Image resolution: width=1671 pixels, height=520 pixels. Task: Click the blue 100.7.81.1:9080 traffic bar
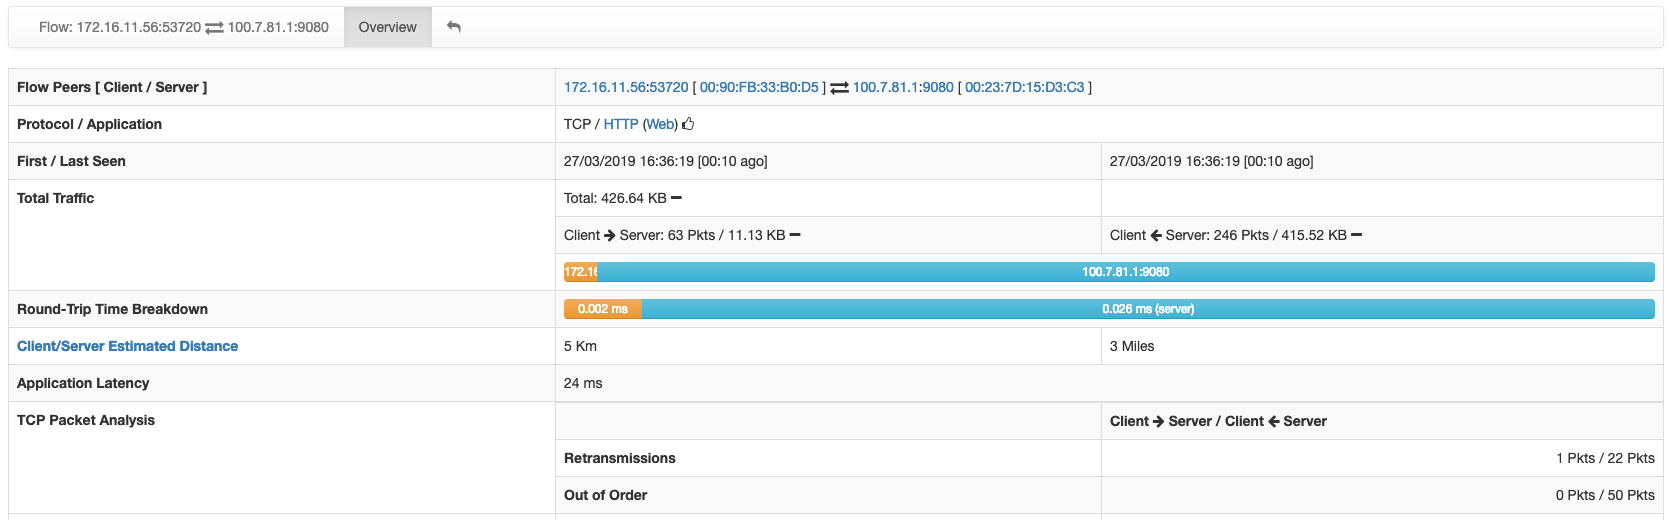point(1126,272)
